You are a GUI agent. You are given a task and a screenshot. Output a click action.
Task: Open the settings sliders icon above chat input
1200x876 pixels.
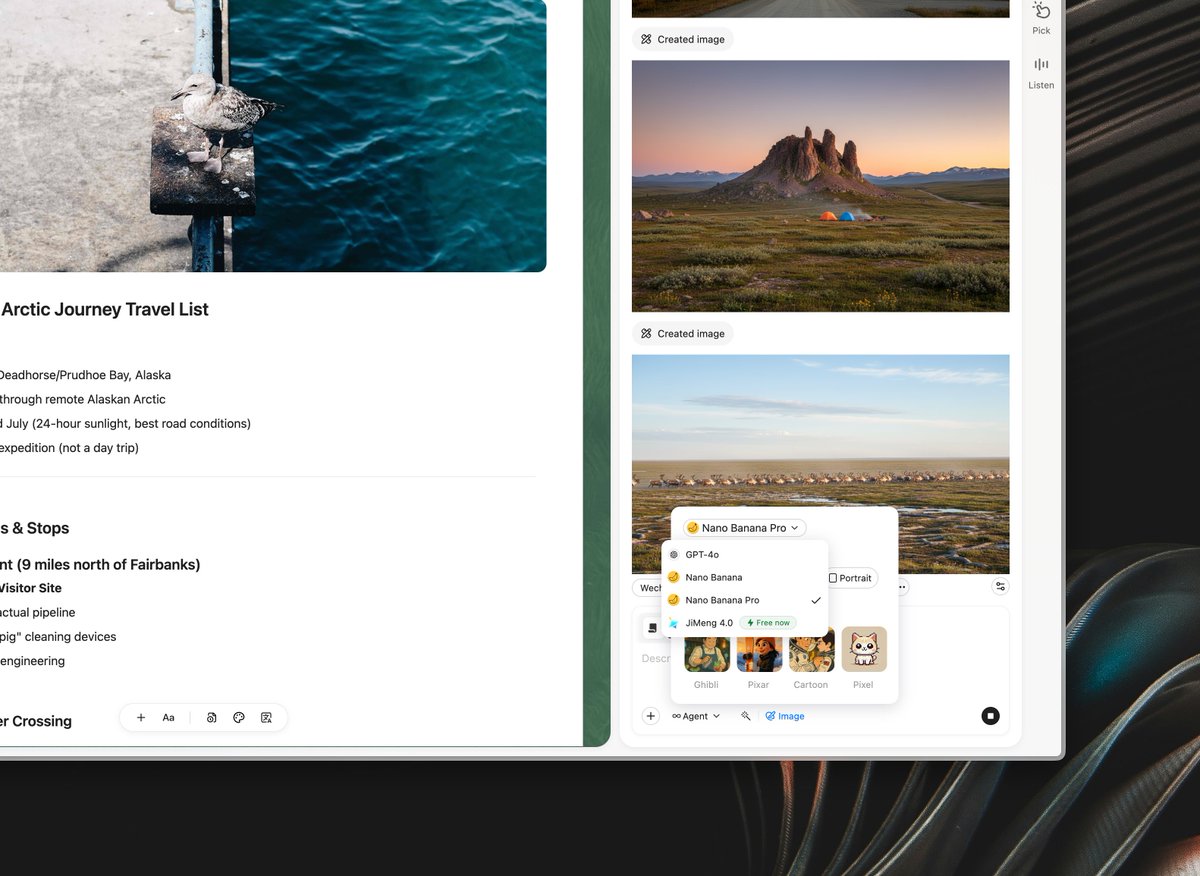pyautogui.click(x=1000, y=587)
